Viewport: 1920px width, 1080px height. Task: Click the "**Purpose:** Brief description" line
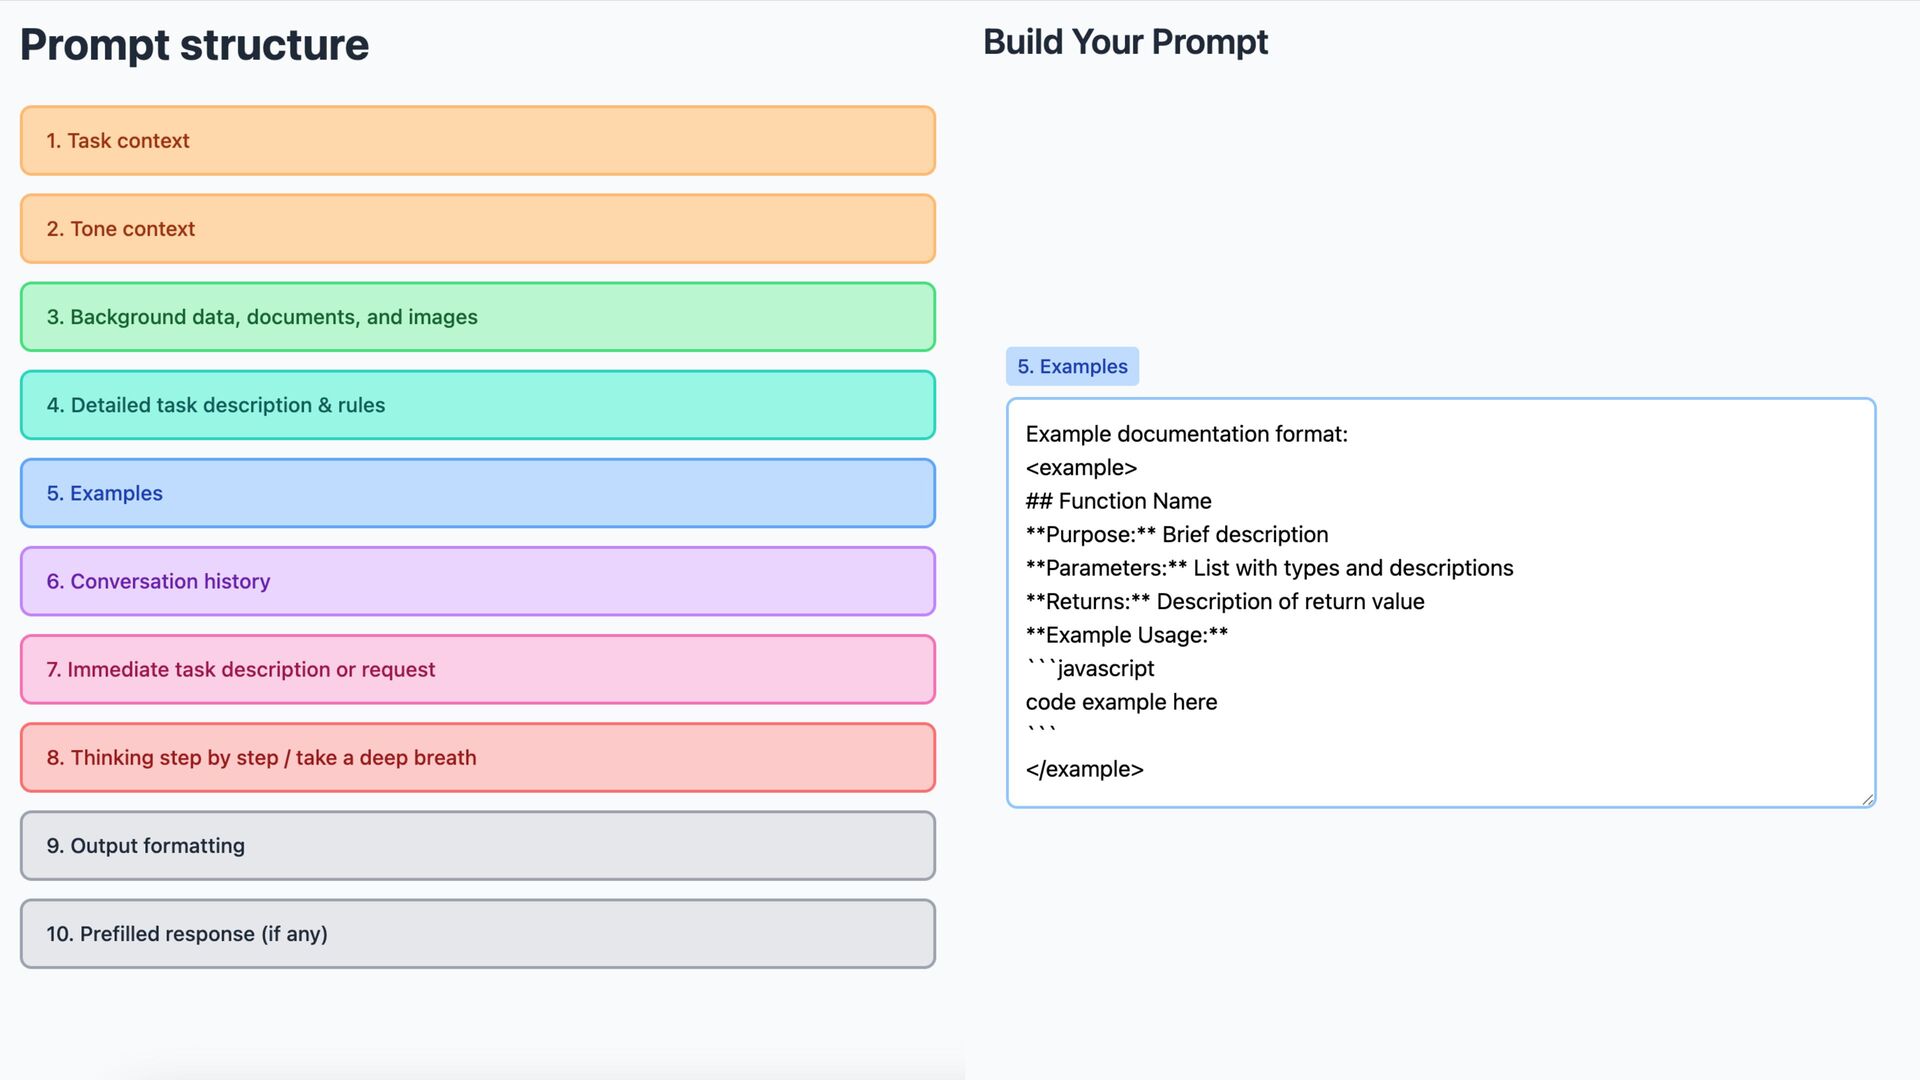1177,535
